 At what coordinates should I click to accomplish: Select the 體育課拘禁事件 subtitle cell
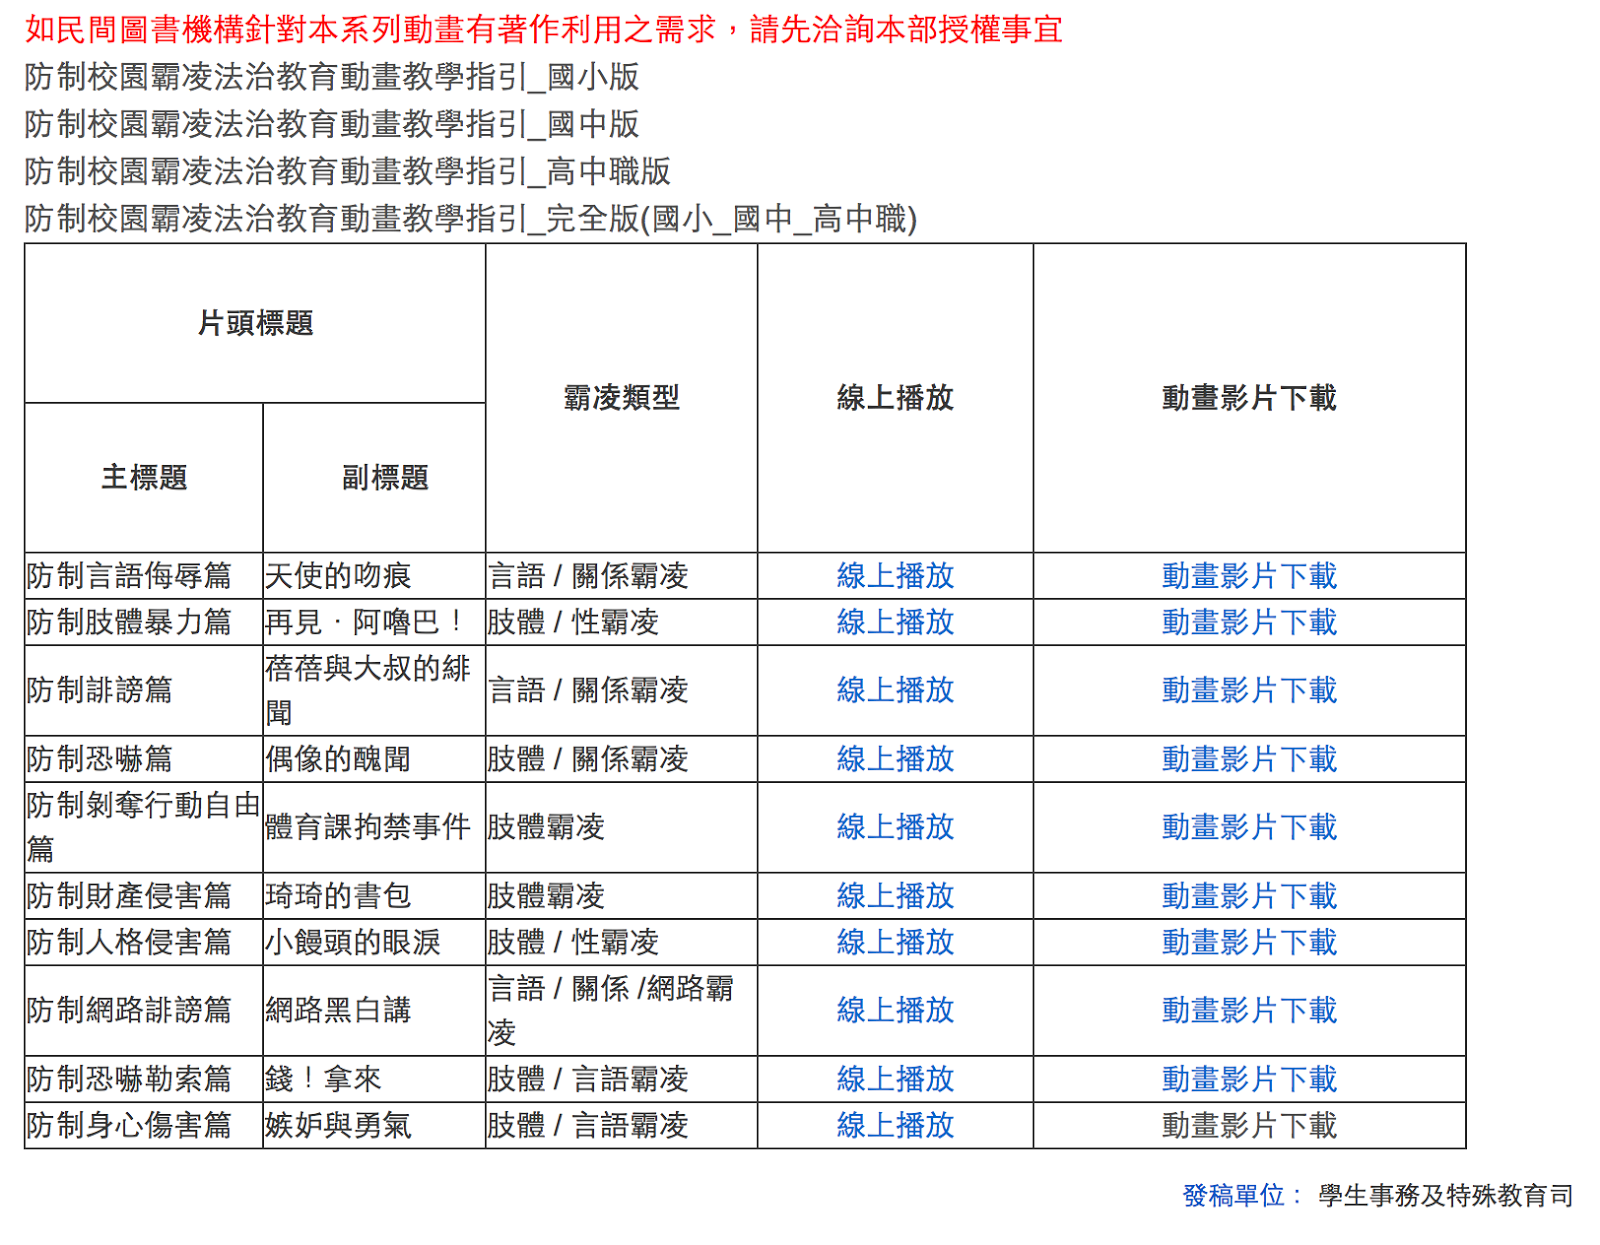coord(374,827)
